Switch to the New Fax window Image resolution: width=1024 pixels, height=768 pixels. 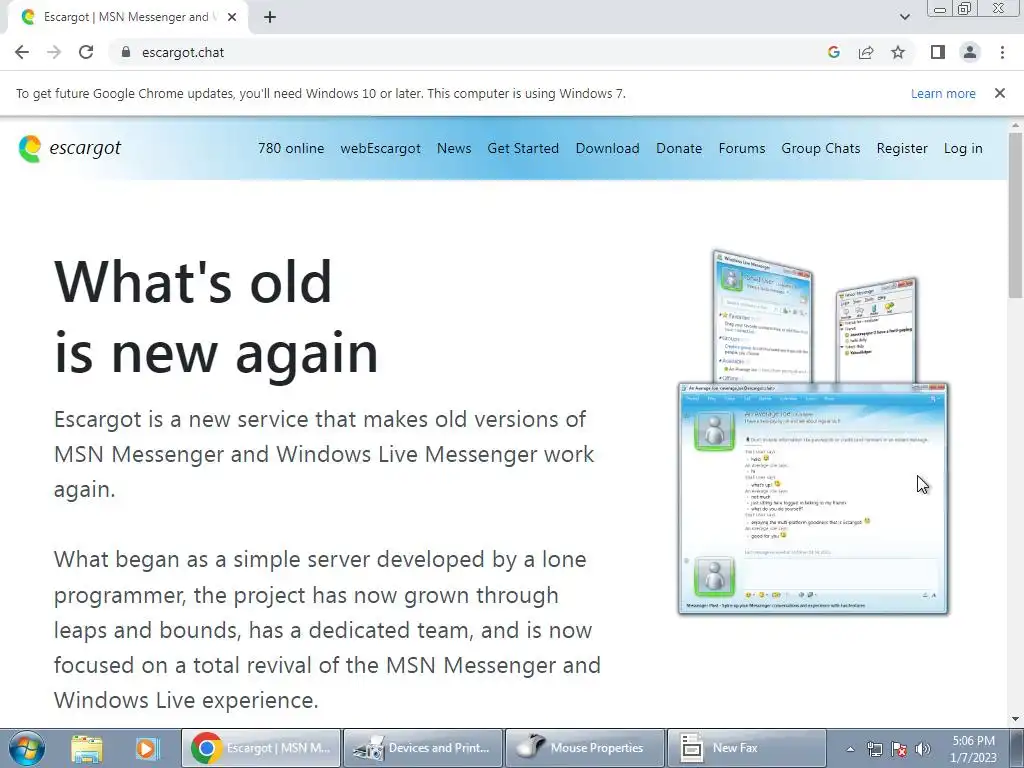(746, 748)
